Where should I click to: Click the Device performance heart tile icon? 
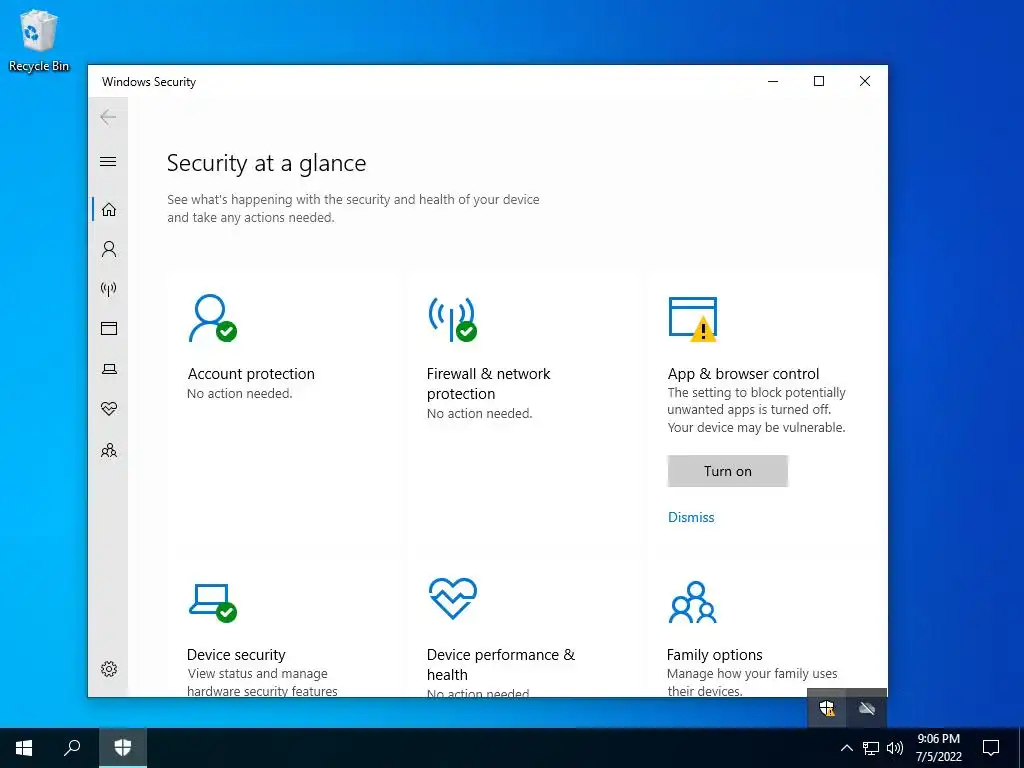(x=453, y=598)
